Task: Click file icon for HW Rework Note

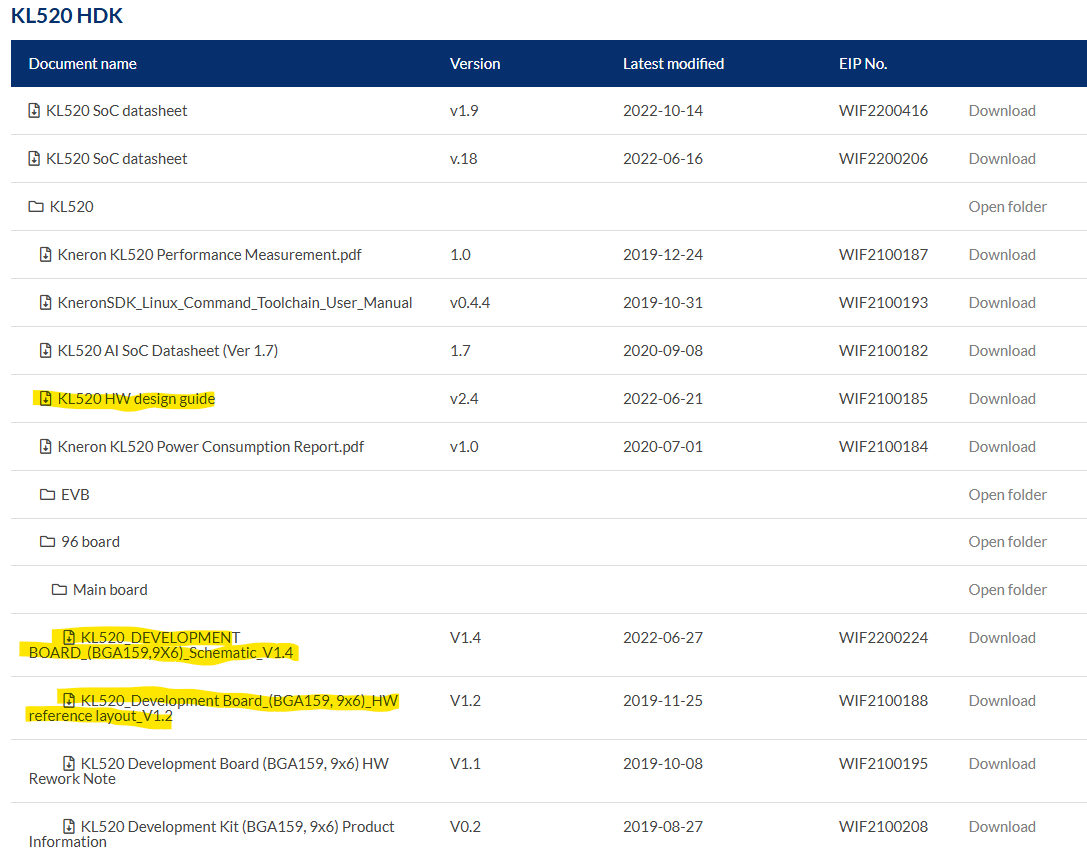Action: pos(69,764)
